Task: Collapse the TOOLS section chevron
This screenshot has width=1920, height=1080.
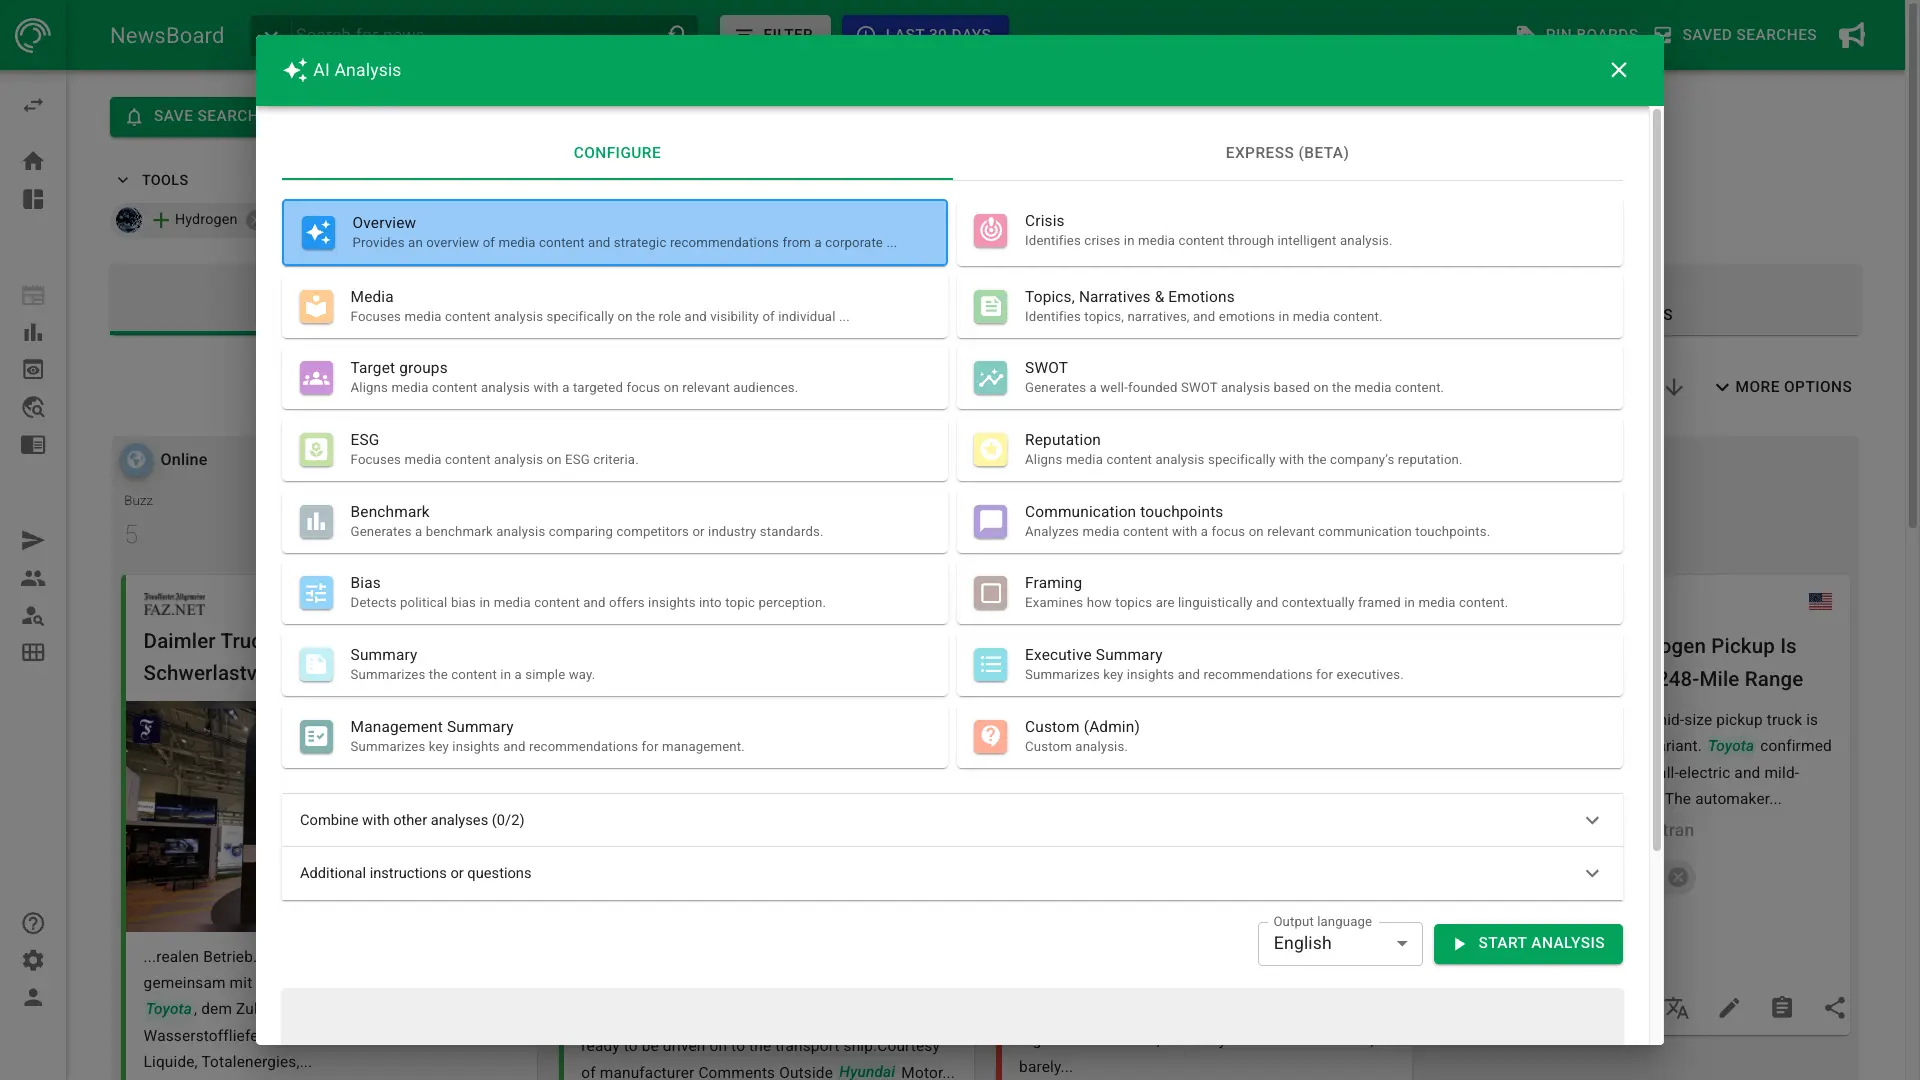Action: coord(123,180)
